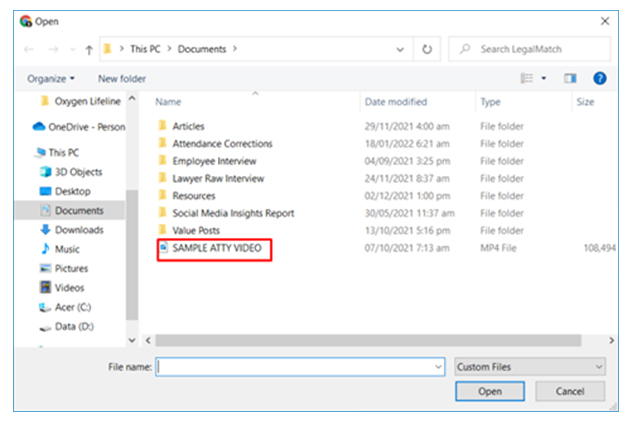Click 'Documents' in address path
Image resolution: width=632 pixels, height=422 pixels.
tap(202, 49)
